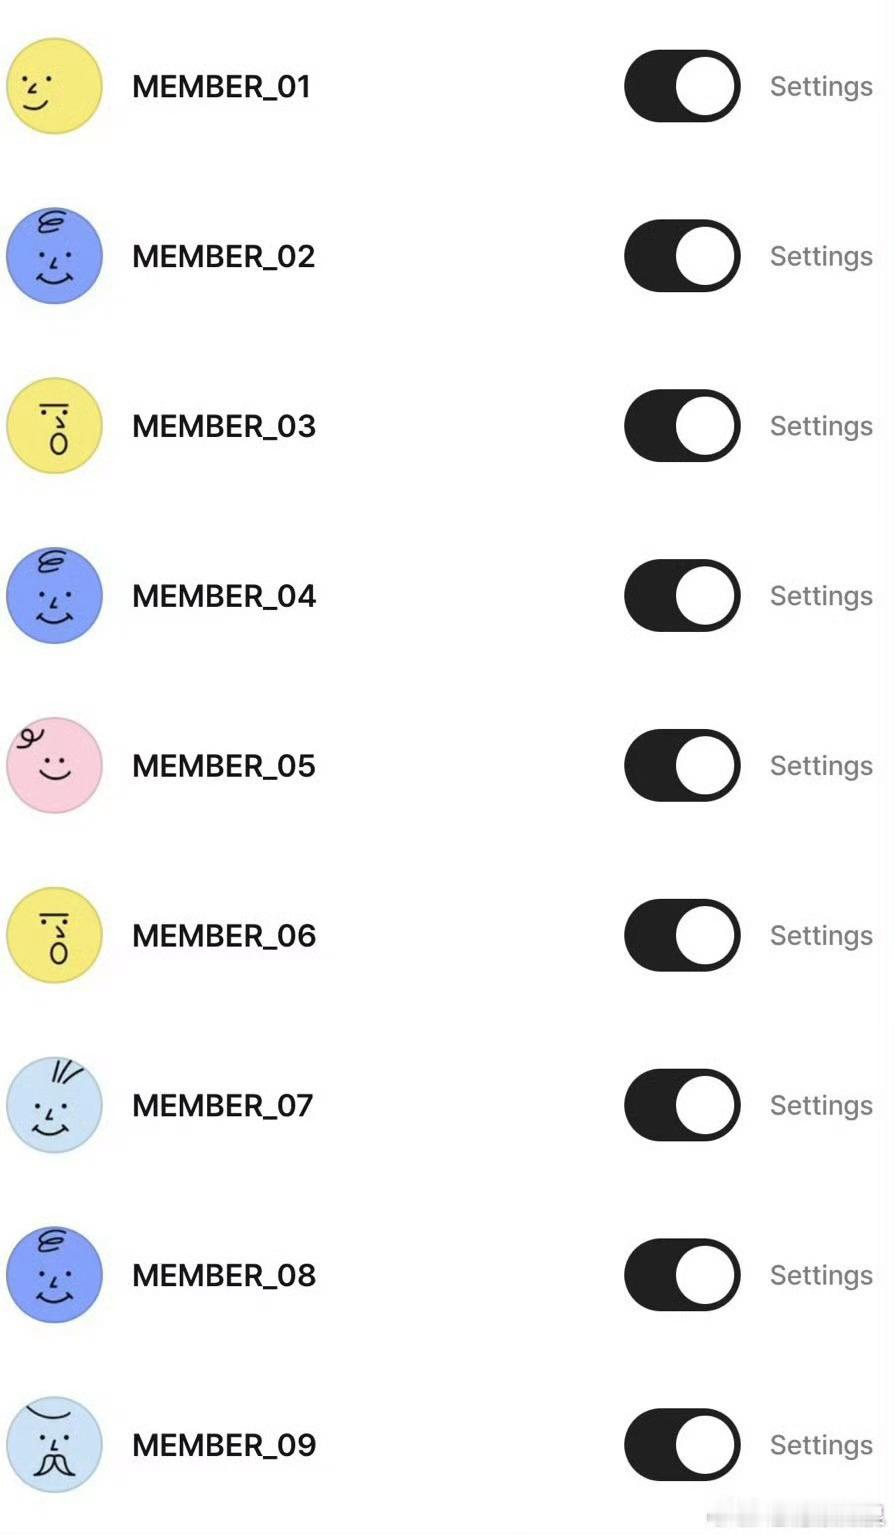This screenshot has width=894, height=1535.
Task: Click MEMBER_01 yellow smiley avatar
Action: point(55,86)
